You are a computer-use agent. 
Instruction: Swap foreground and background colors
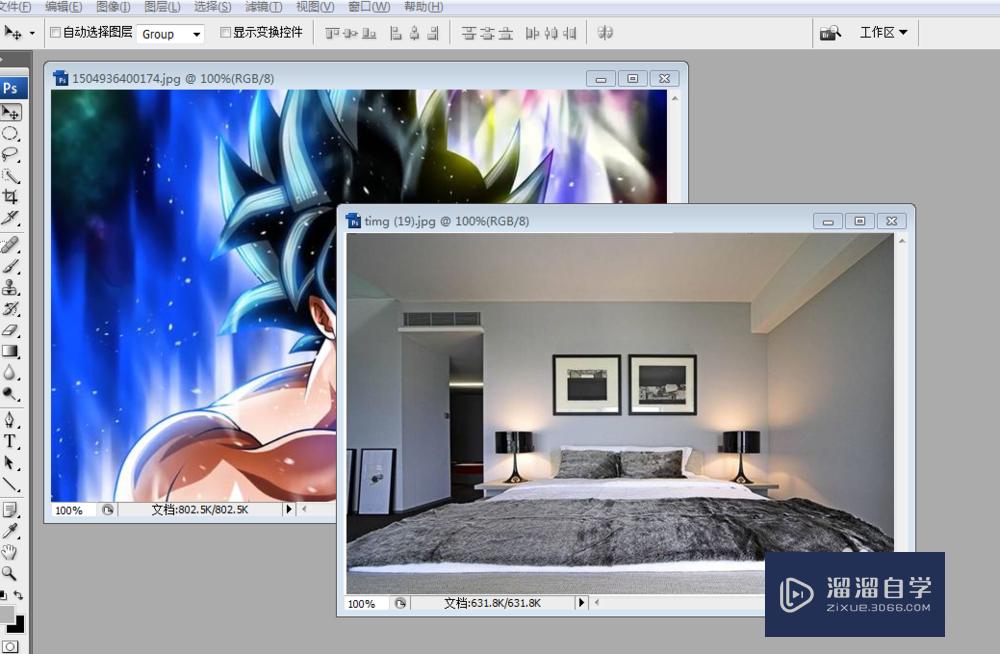18,595
